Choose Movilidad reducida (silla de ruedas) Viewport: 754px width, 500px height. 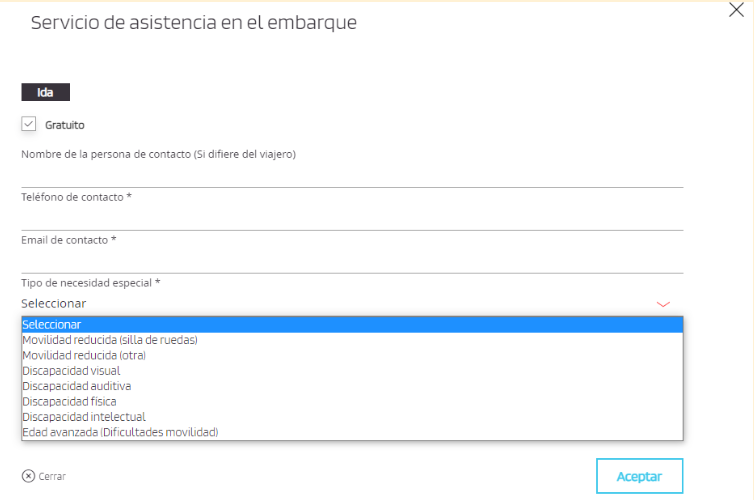coord(110,340)
